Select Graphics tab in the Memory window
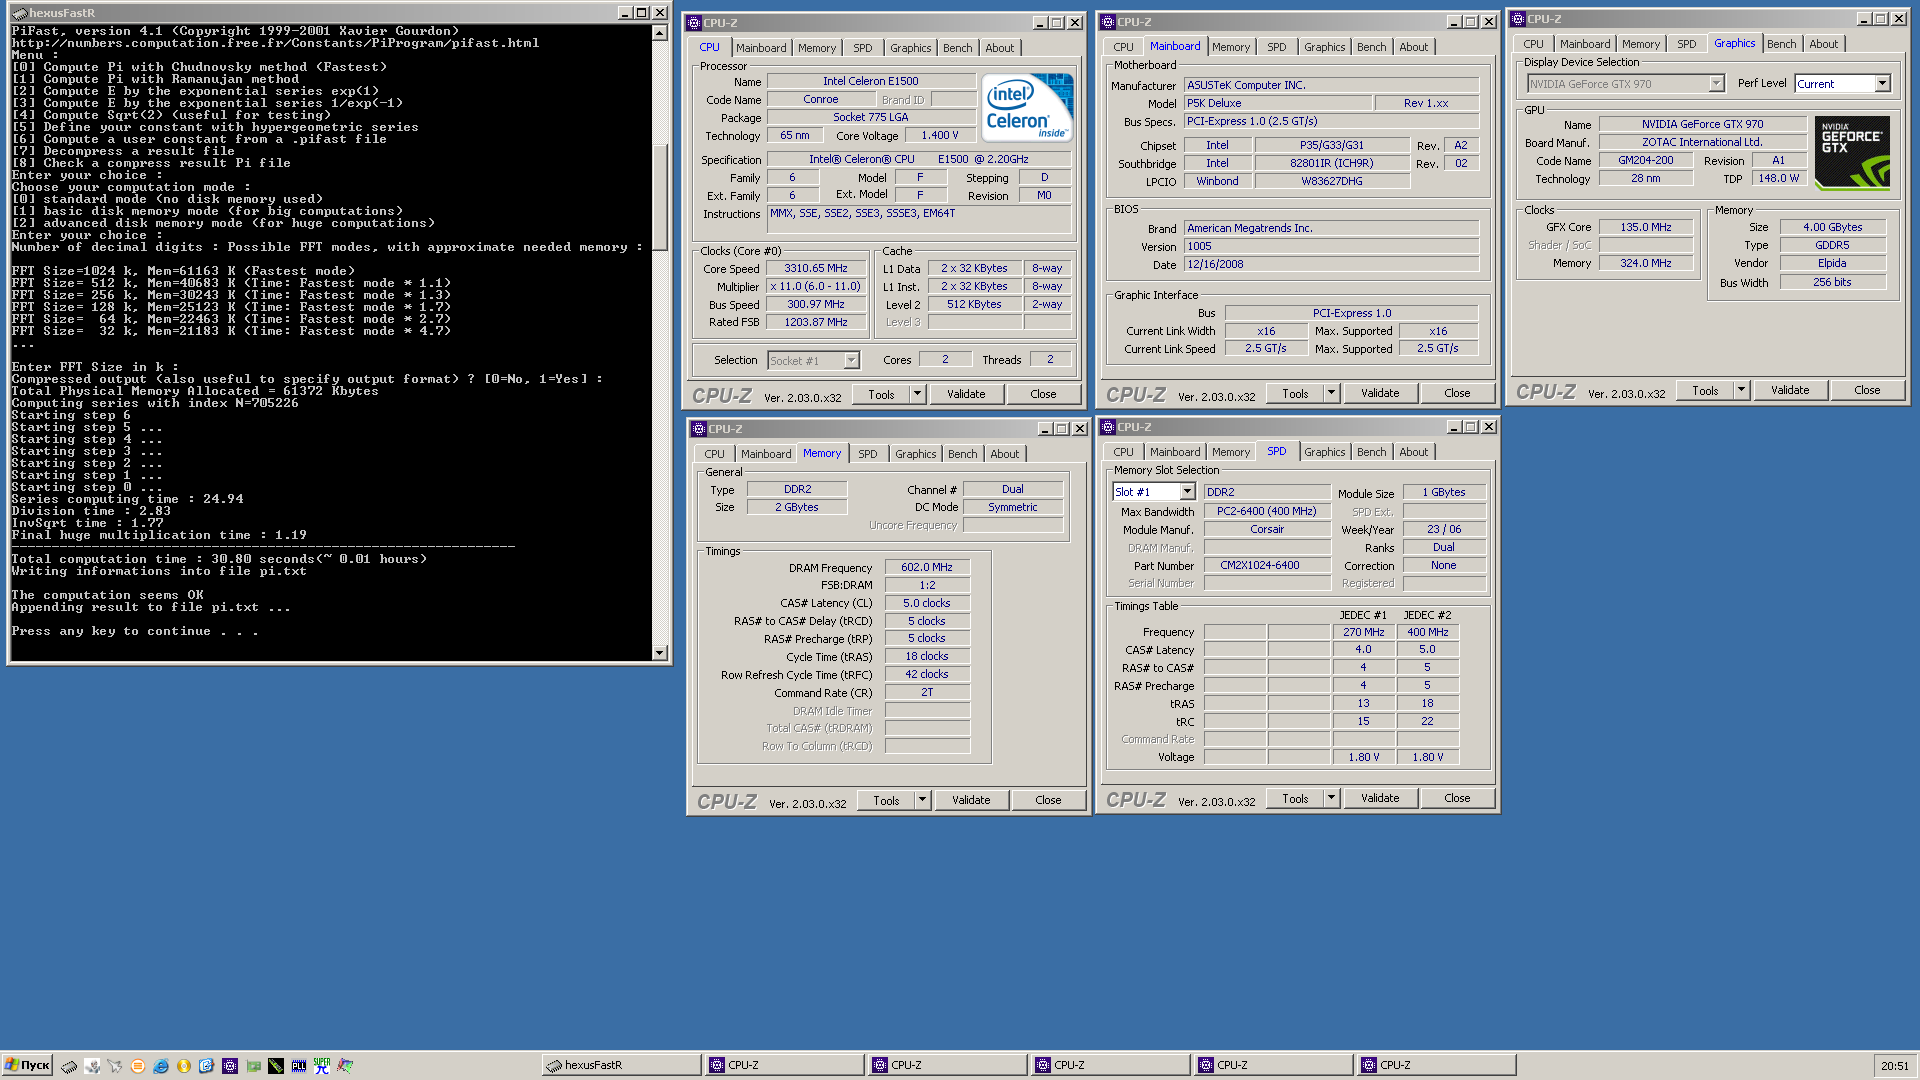 (x=916, y=454)
